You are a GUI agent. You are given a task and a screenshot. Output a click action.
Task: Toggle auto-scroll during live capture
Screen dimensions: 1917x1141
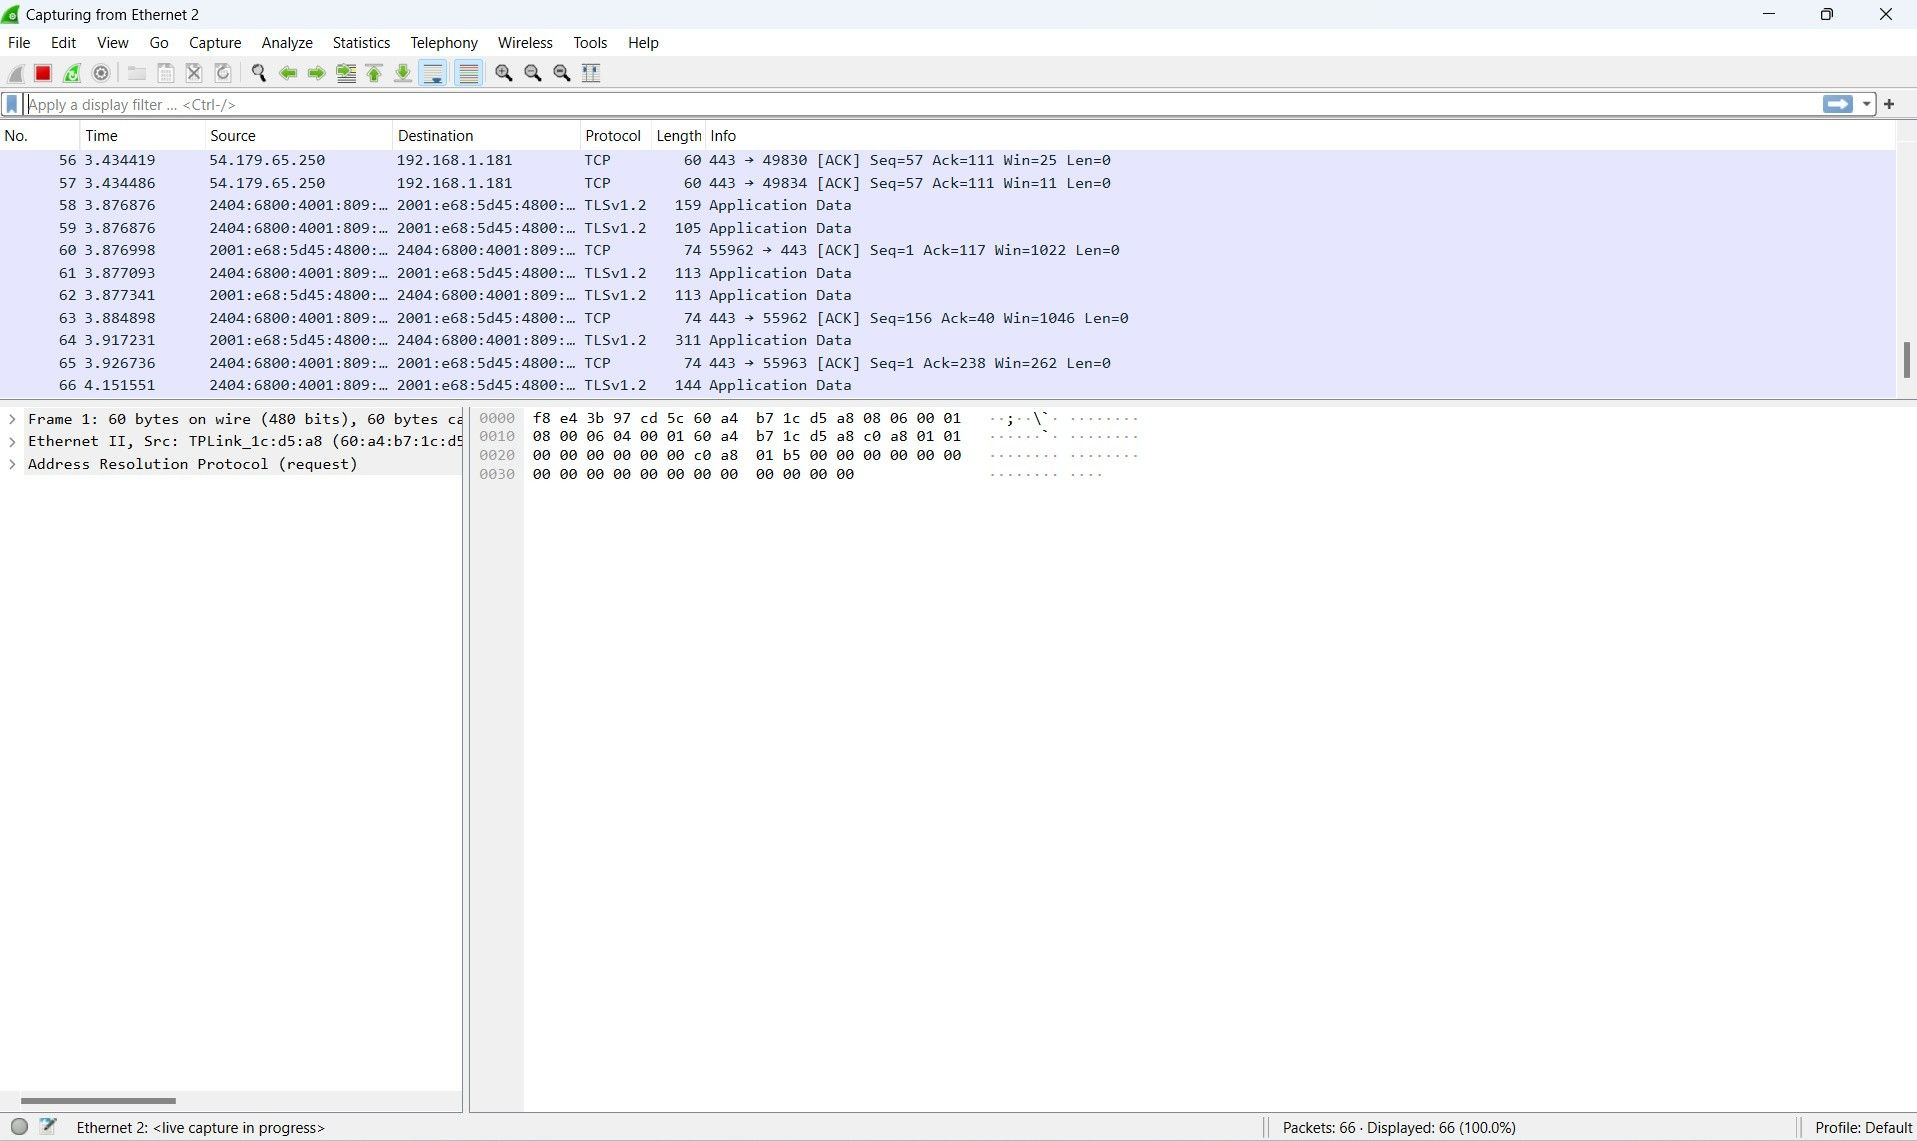[432, 73]
